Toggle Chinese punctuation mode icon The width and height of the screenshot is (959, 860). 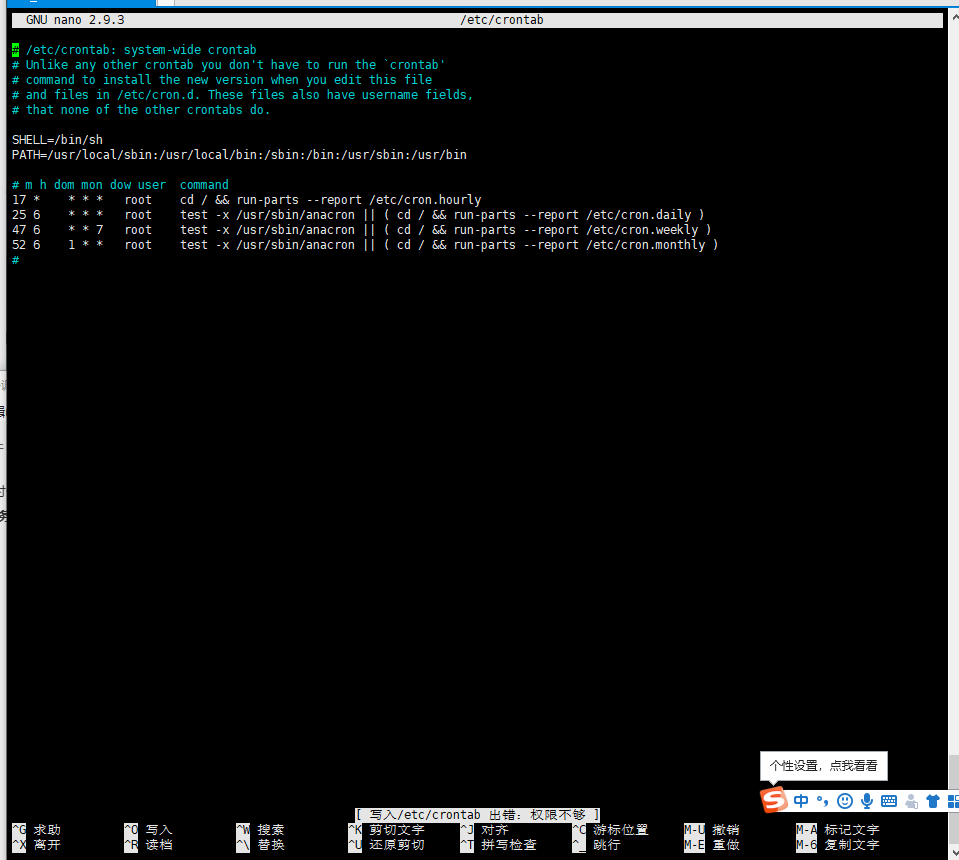click(823, 801)
